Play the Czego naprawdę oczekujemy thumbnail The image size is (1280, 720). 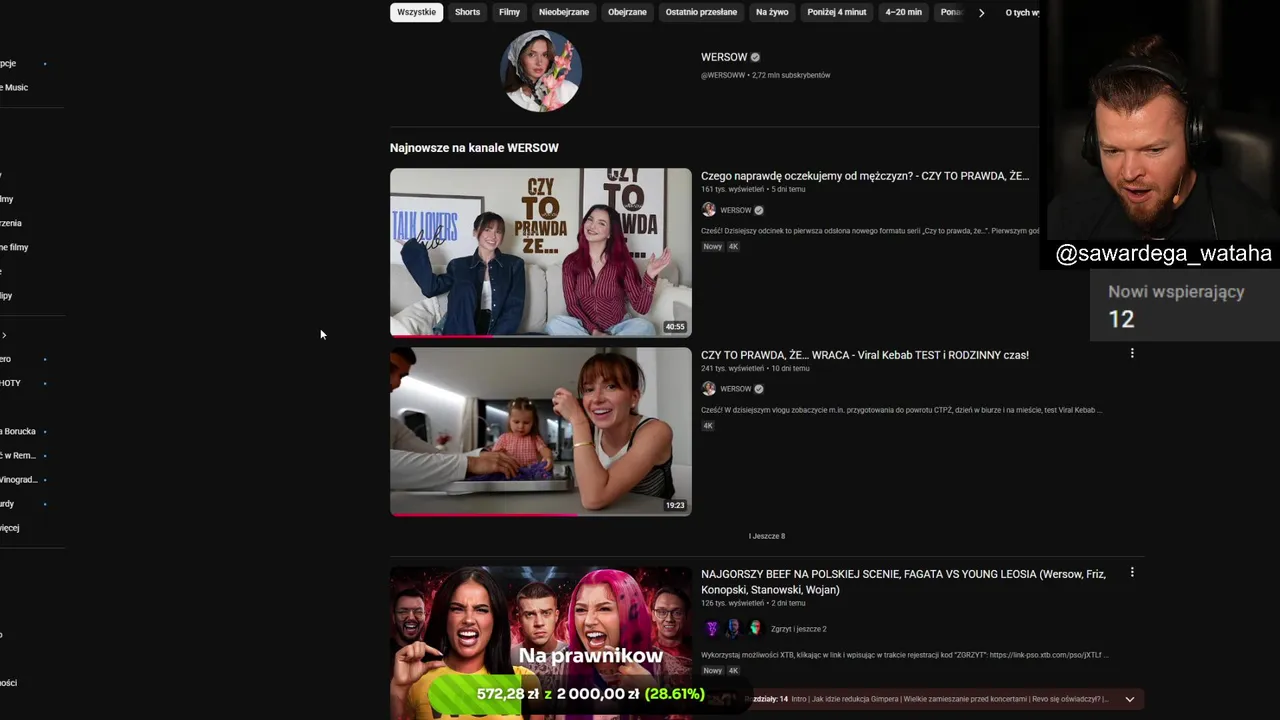pos(540,252)
